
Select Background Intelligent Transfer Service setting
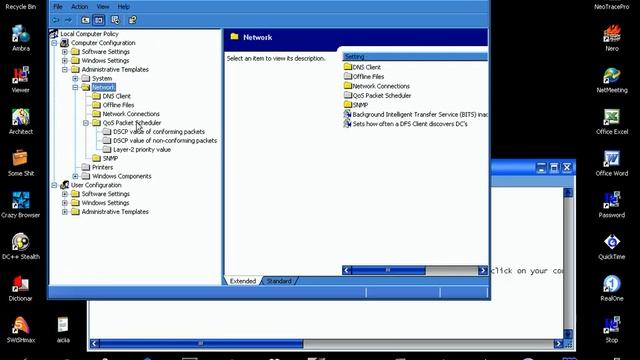(x=416, y=115)
